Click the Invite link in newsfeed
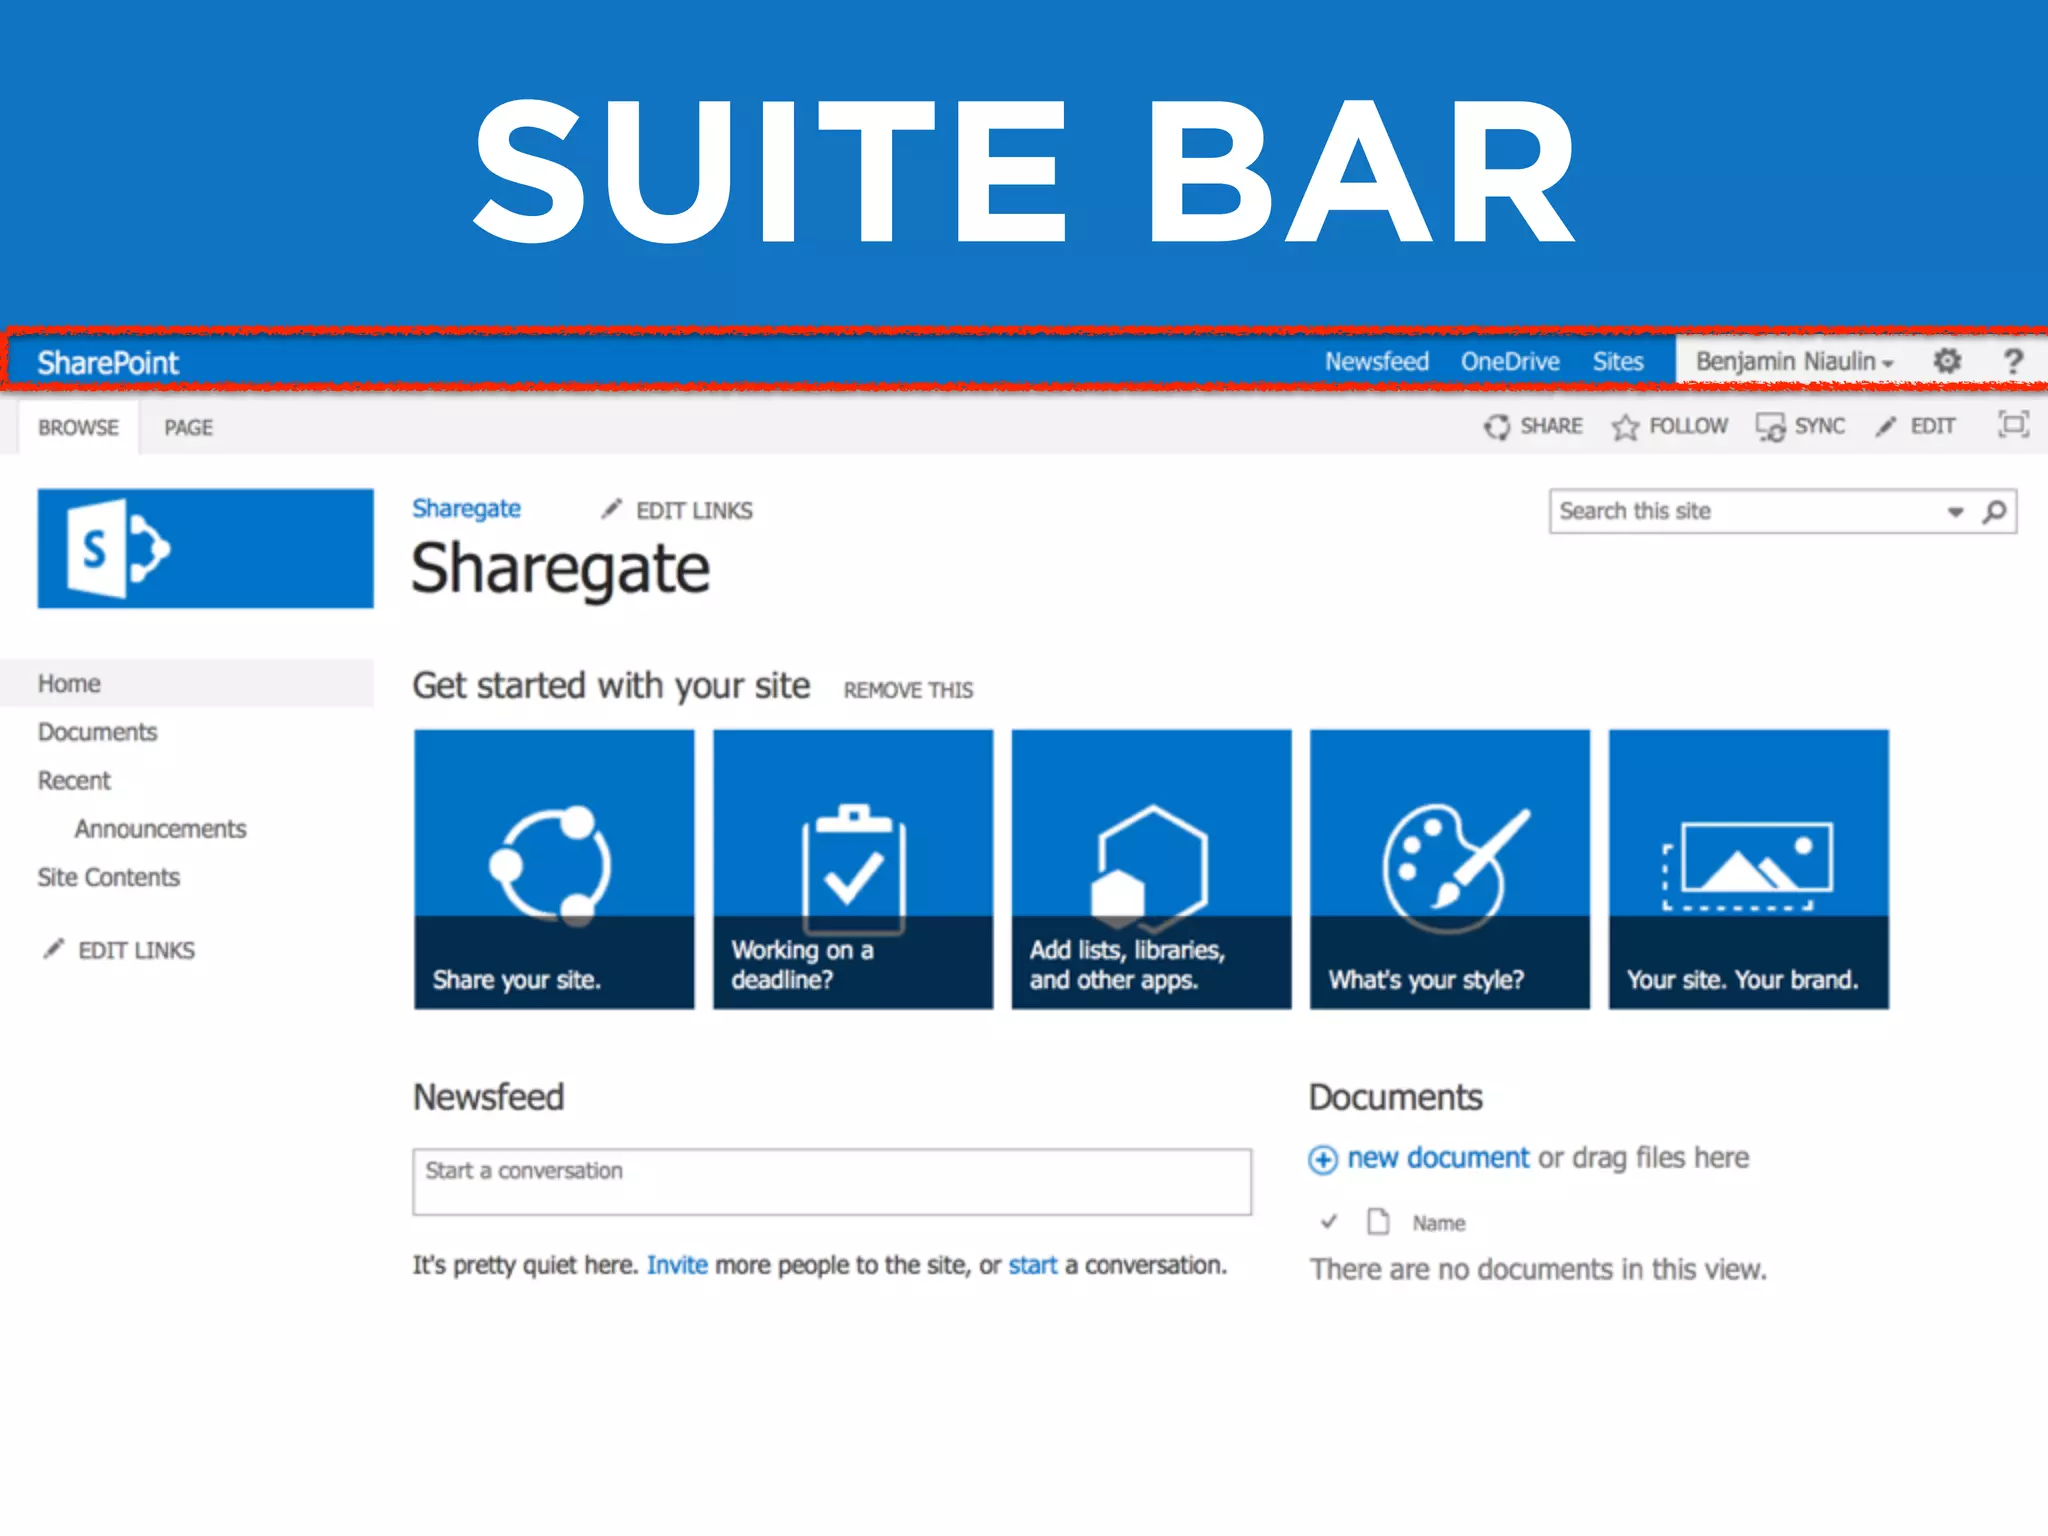This screenshot has height=1536, width=2048. (677, 1265)
